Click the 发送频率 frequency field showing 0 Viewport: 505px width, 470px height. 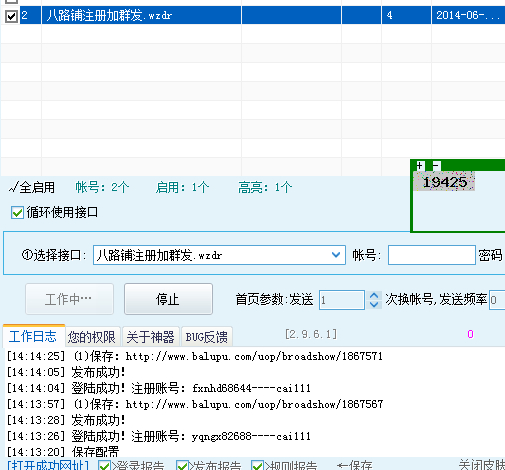pos(497,300)
